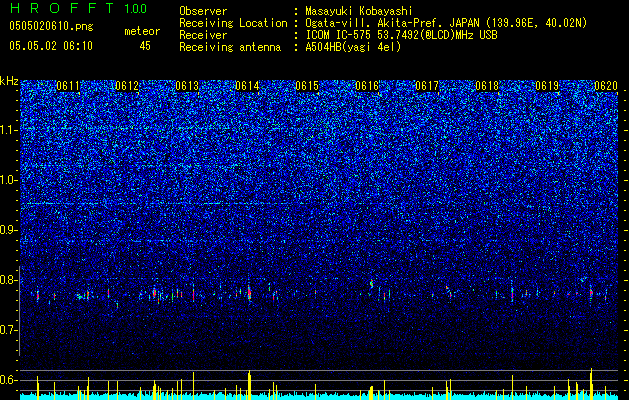This screenshot has height=400, width=629.
Task: Click the tall yellow intensity spike near 0620
Action: (x=591, y=383)
